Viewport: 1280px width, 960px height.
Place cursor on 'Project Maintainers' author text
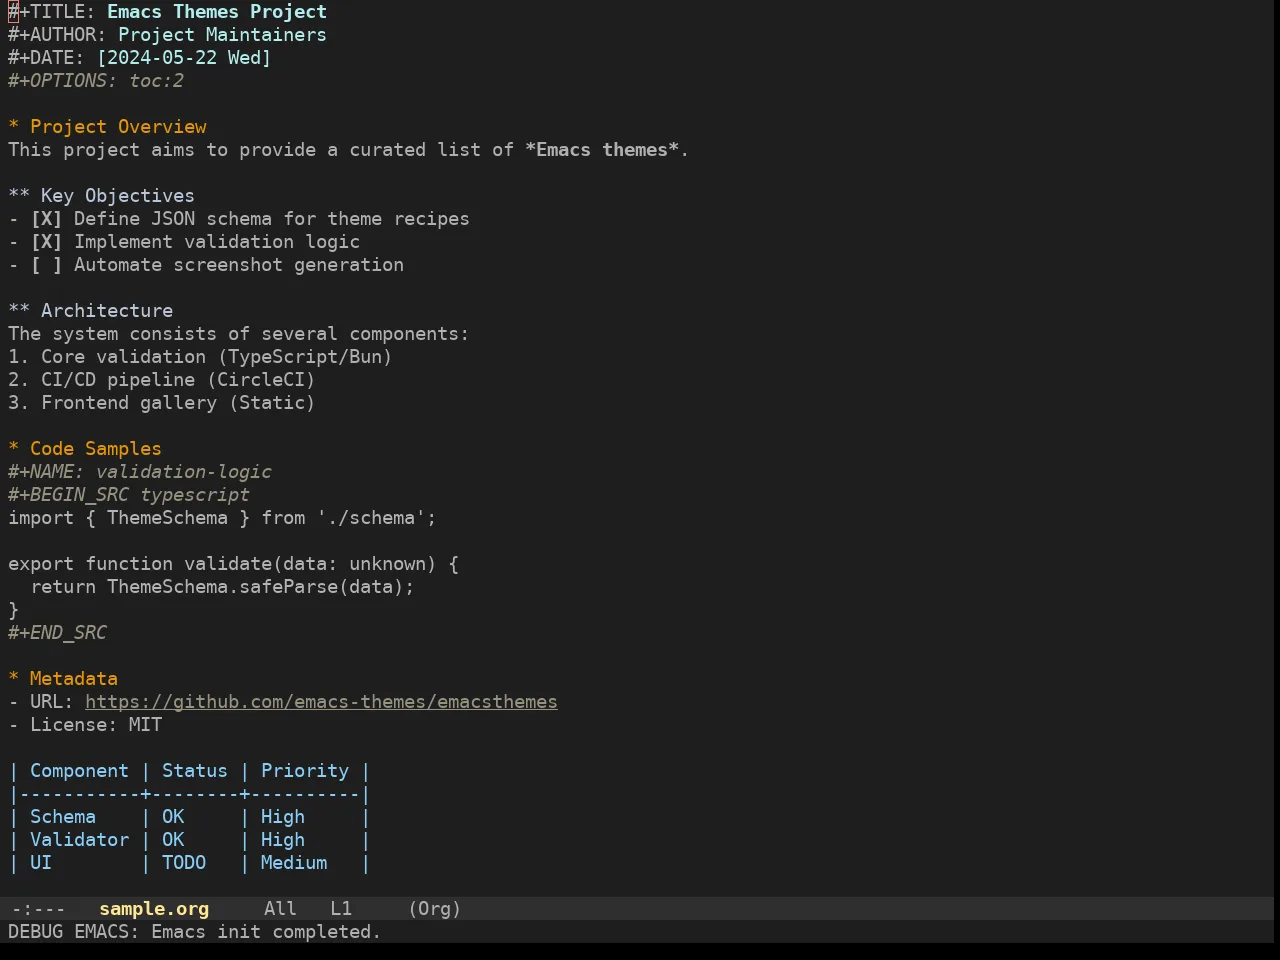point(222,35)
